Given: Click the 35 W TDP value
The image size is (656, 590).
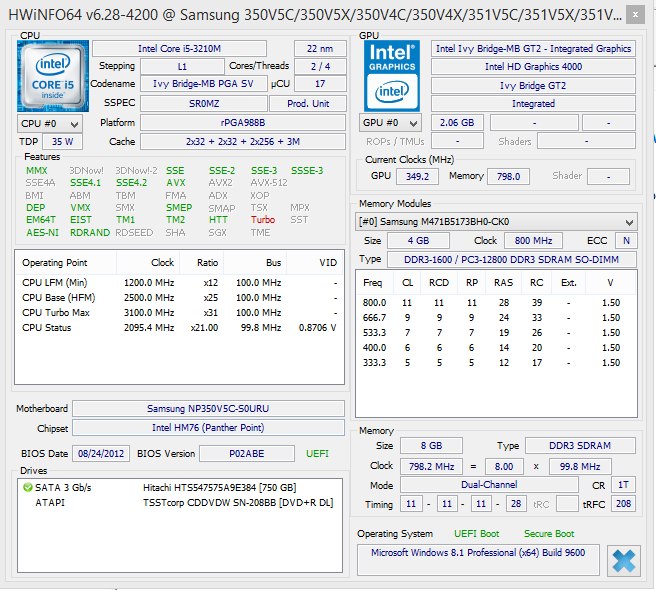Looking at the screenshot, I should [62, 141].
